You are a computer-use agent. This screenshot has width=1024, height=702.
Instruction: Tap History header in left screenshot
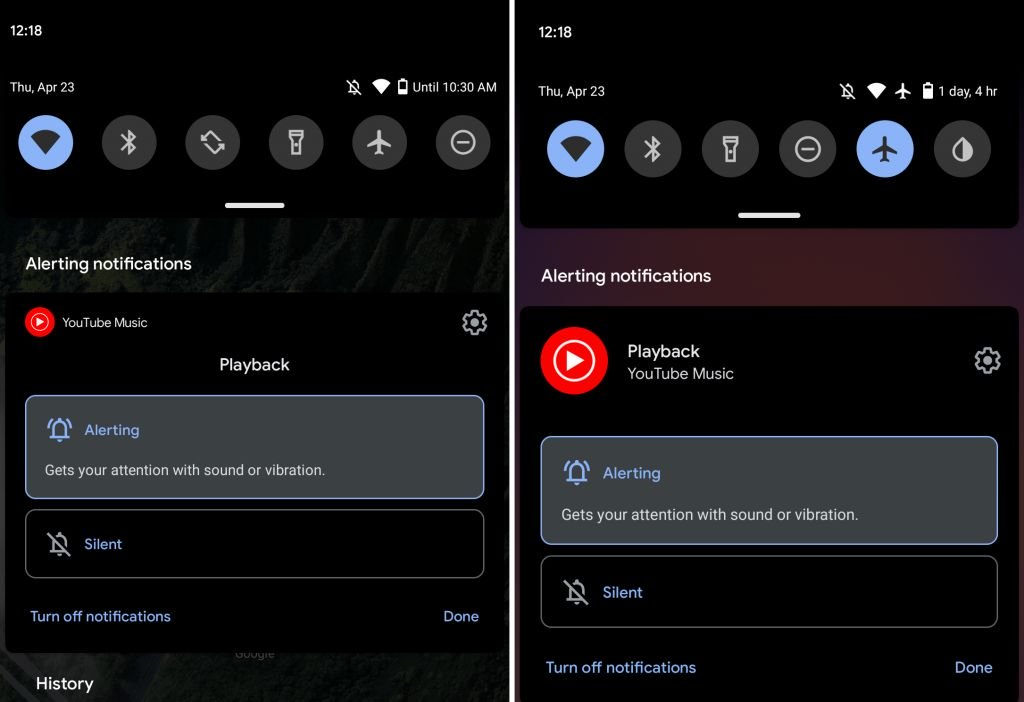(65, 684)
